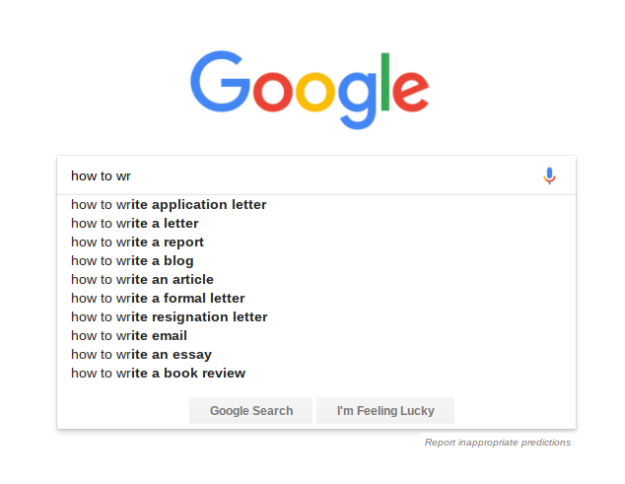The image size is (625, 484).
Task: Open the 'Report inappropriate predictions' link
Action: tap(498, 442)
